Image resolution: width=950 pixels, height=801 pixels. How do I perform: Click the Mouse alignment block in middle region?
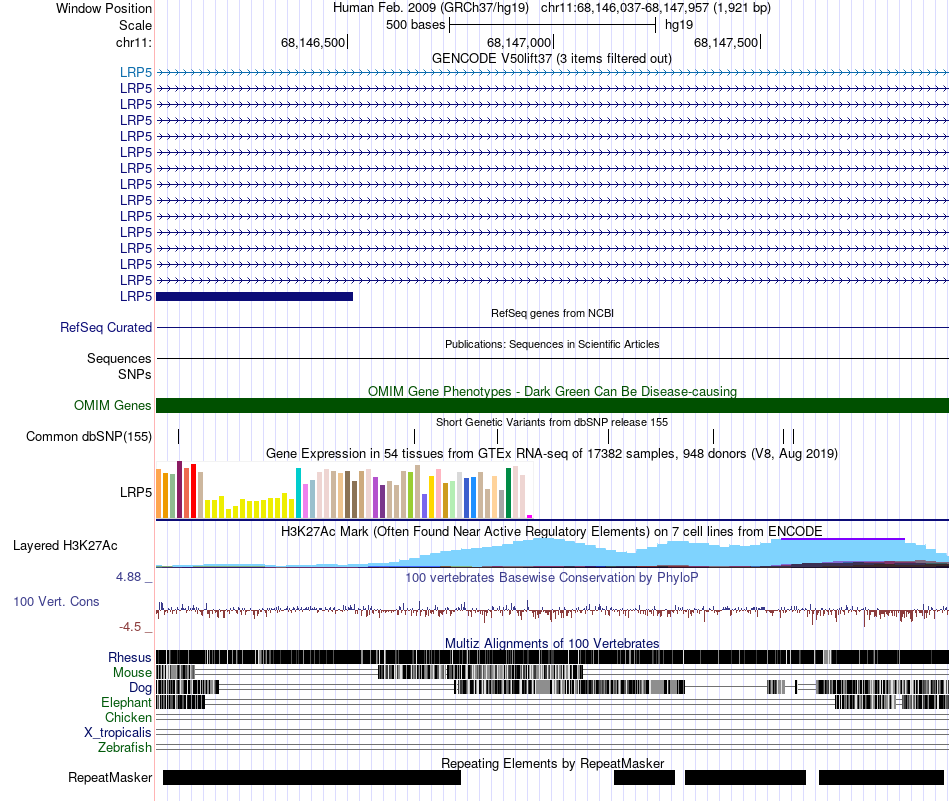(480, 672)
